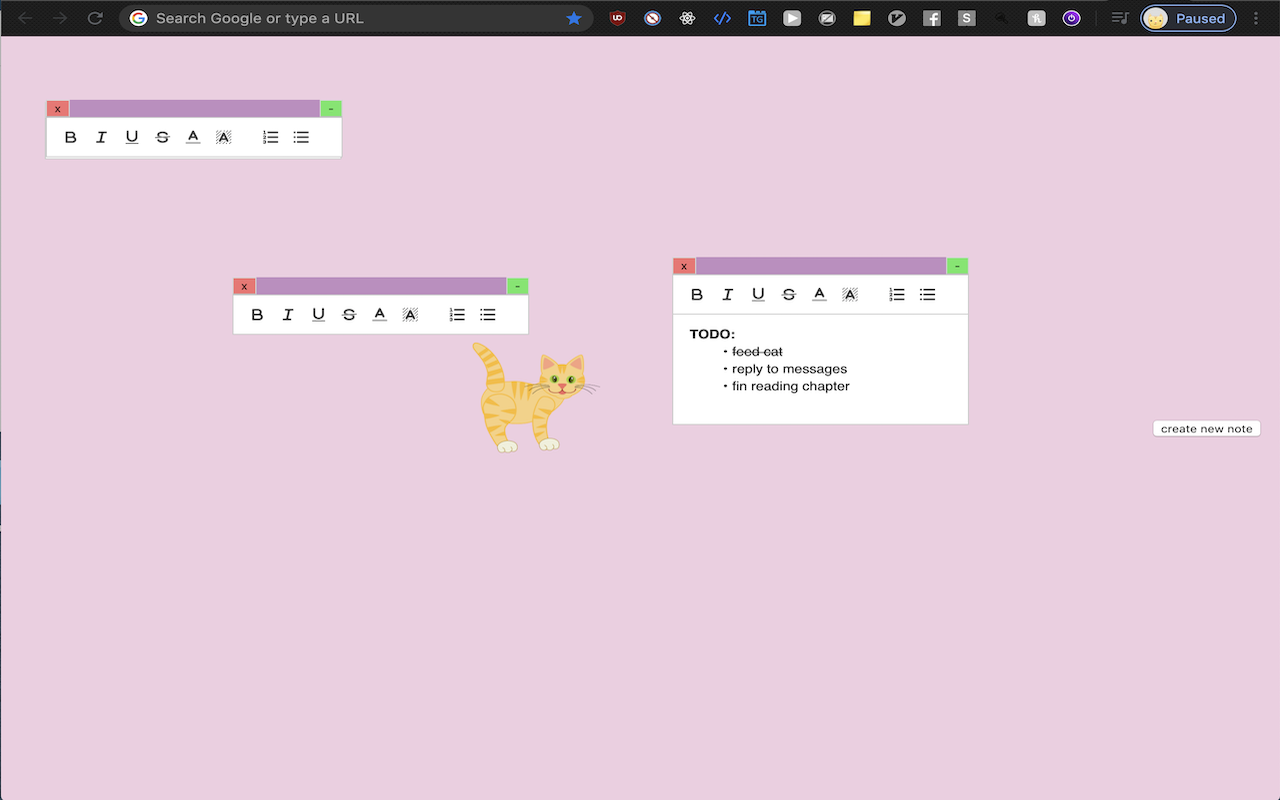Minimize the TODO note with green dash button

pyautogui.click(x=957, y=266)
